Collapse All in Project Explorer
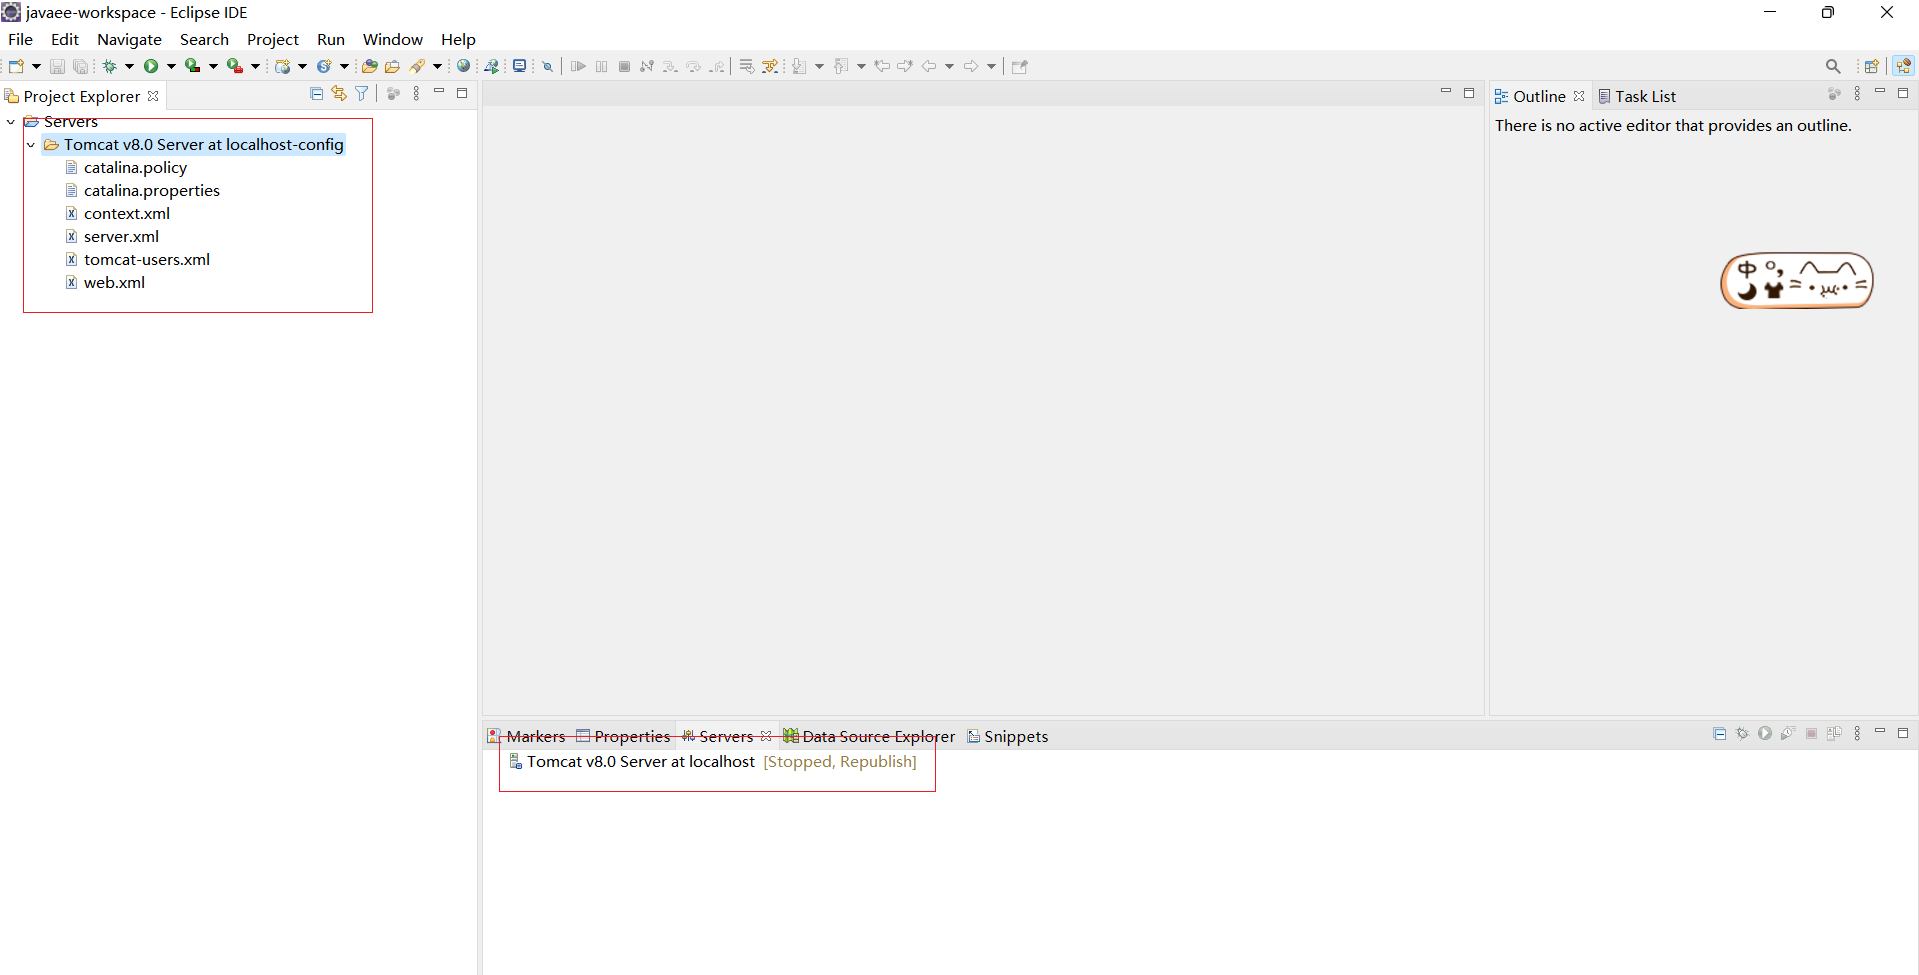 [x=316, y=93]
